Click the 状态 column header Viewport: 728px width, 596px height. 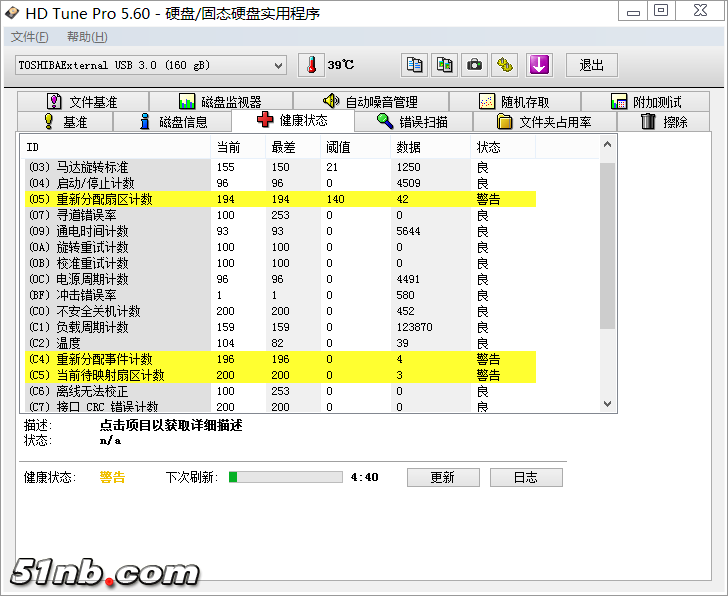click(x=503, y=147)
